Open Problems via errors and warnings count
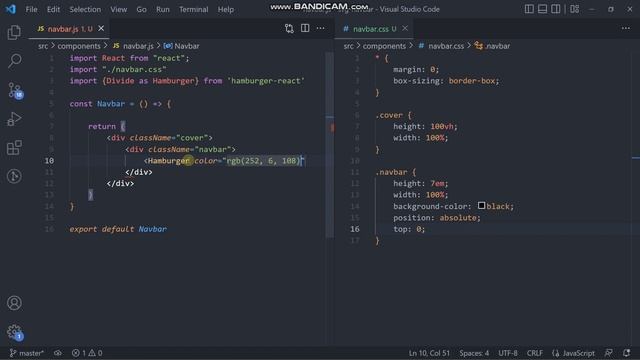This screenshot has height=360, width=640. point(87,353)
